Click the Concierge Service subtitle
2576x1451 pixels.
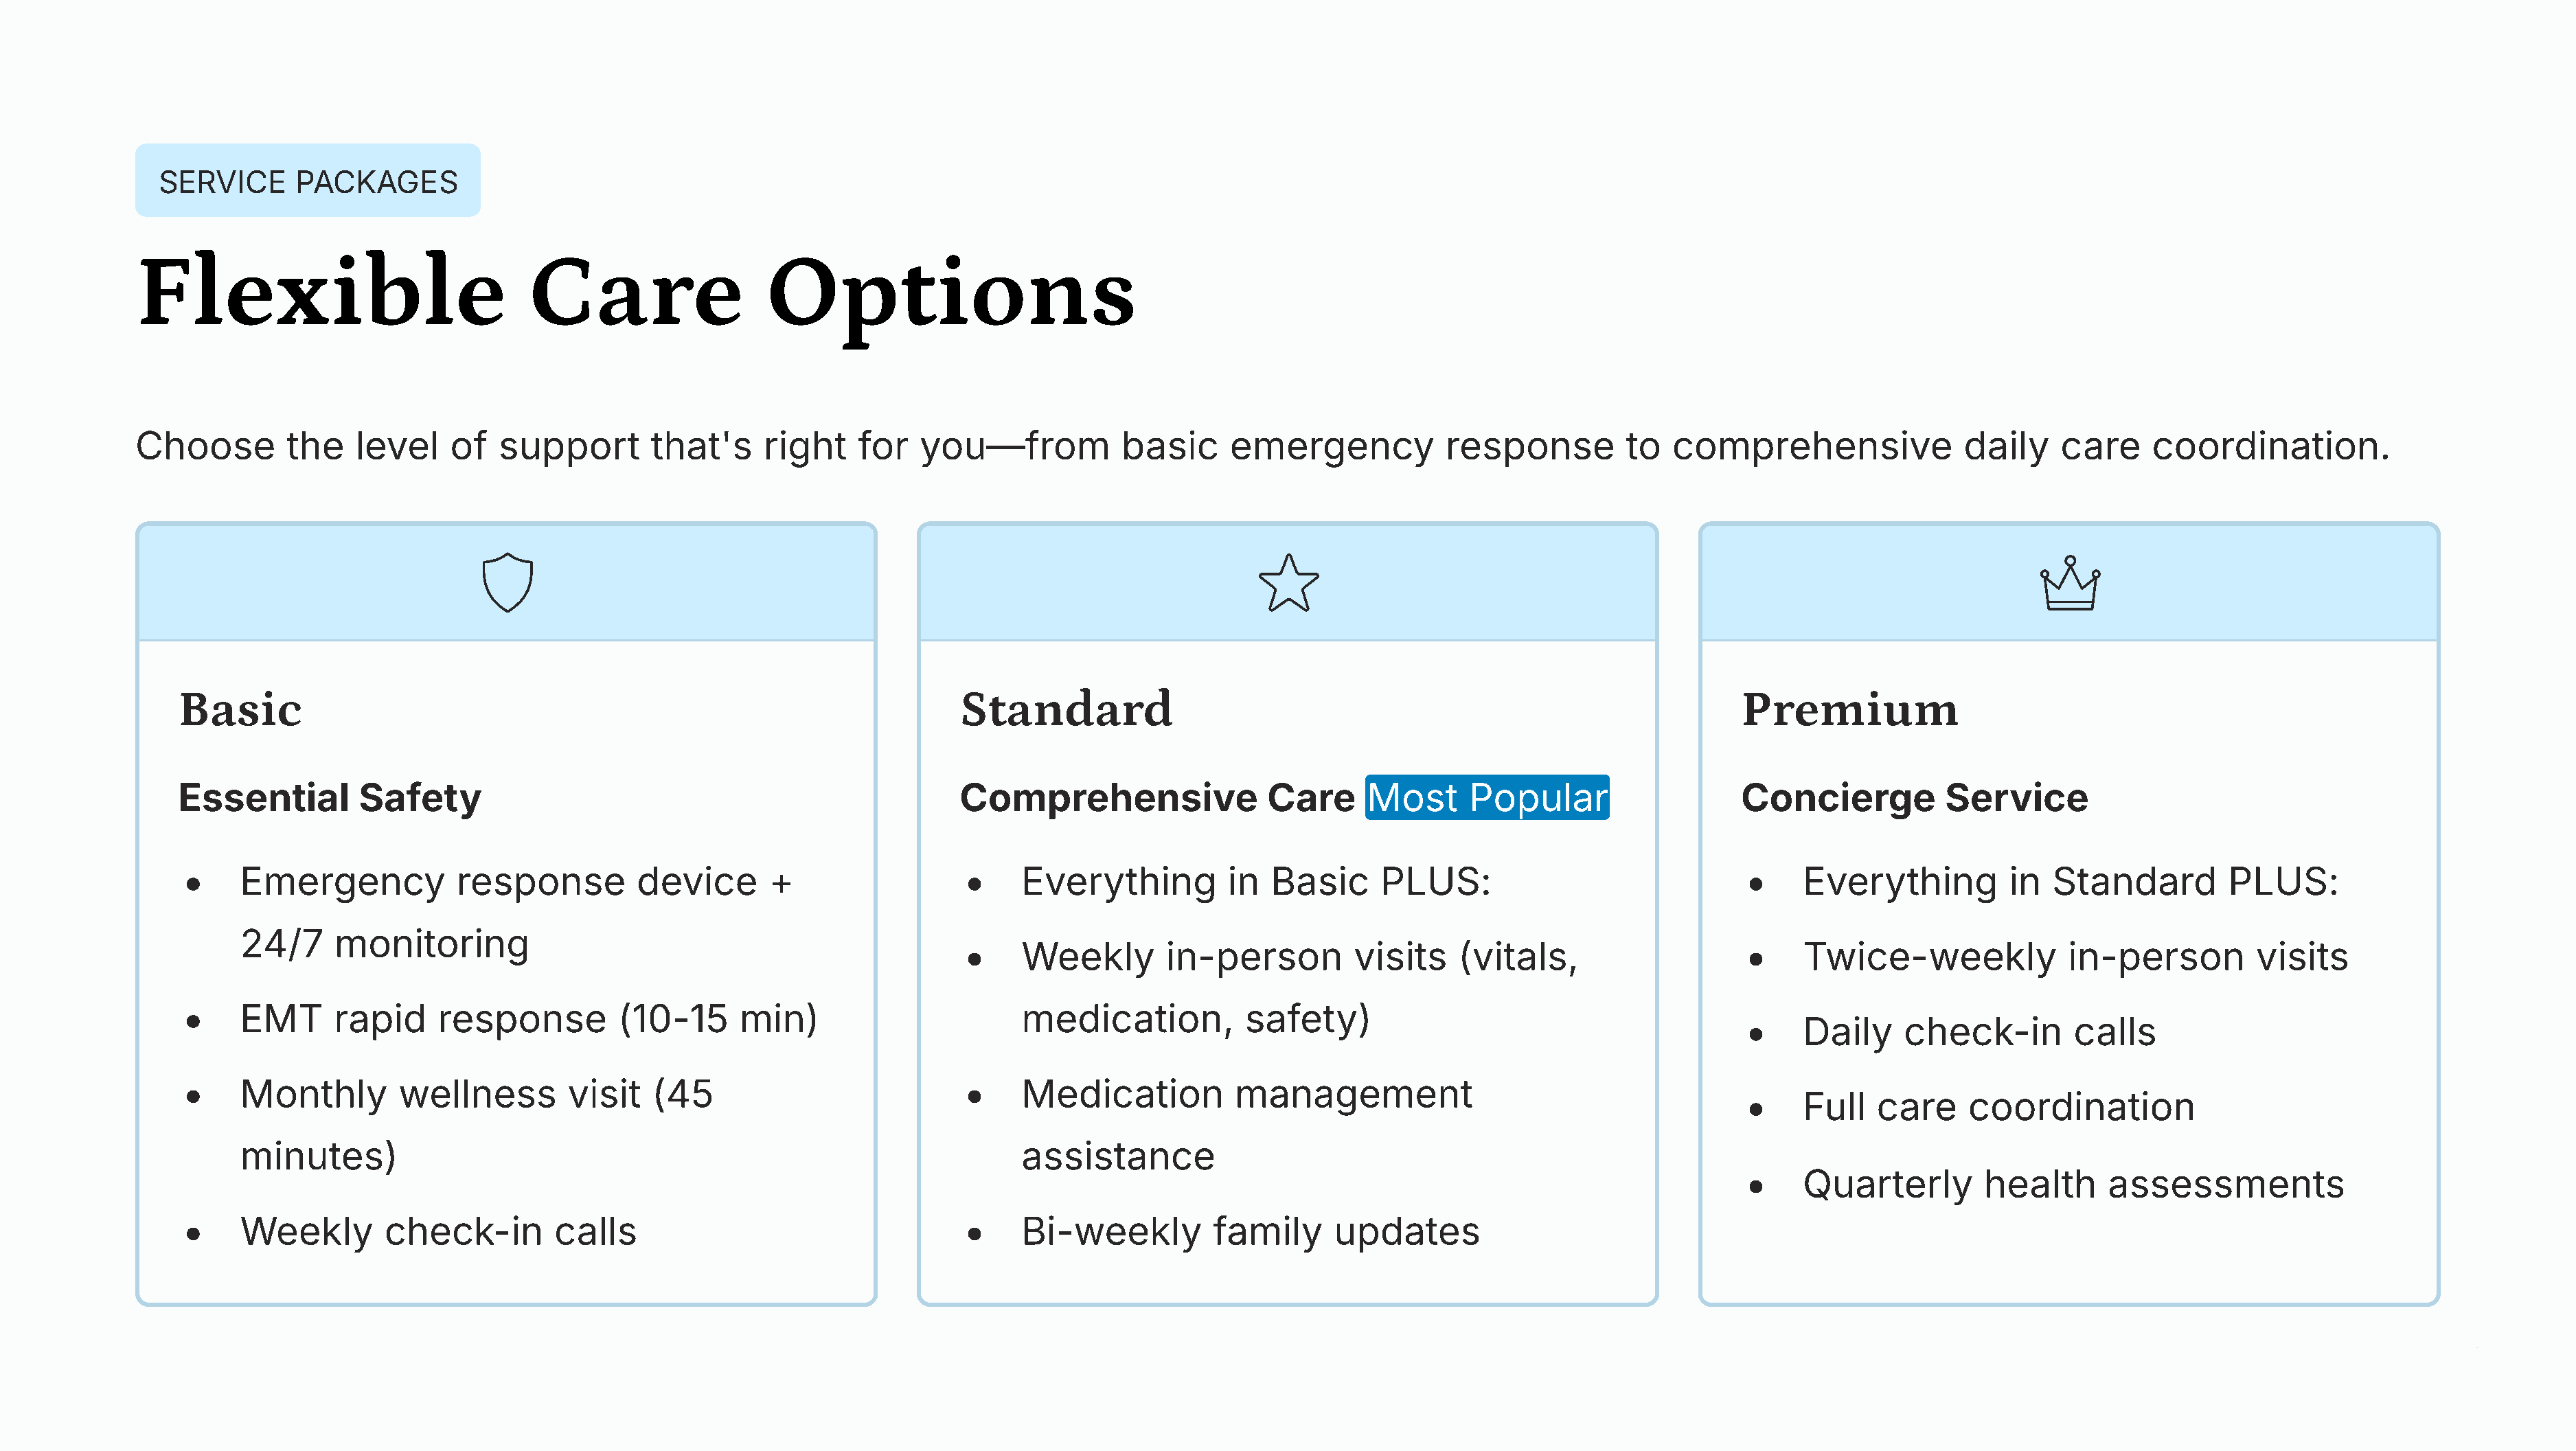point(1914,798)
